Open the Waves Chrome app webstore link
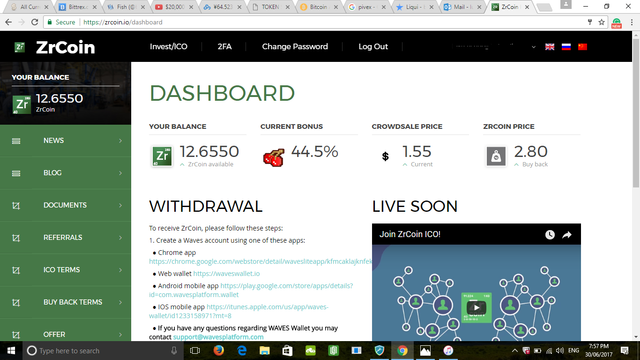The width and height of the screenshot is (640, 360). [260, 261]
